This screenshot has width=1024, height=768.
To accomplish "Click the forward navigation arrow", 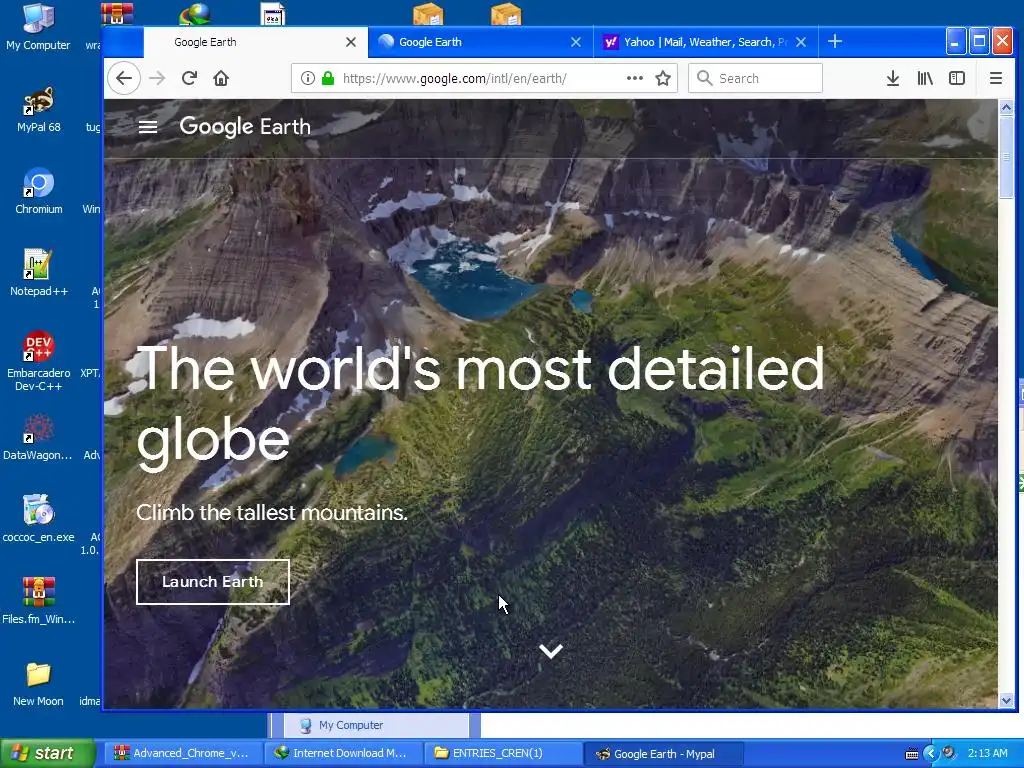I will [157, 78].
